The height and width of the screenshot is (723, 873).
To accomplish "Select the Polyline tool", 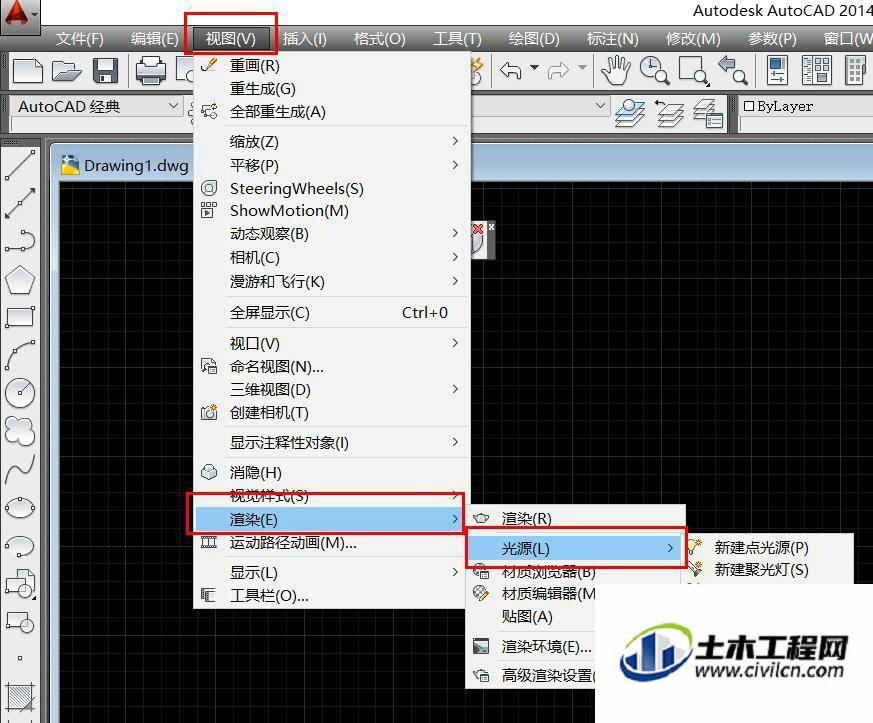I will [20, 240].
